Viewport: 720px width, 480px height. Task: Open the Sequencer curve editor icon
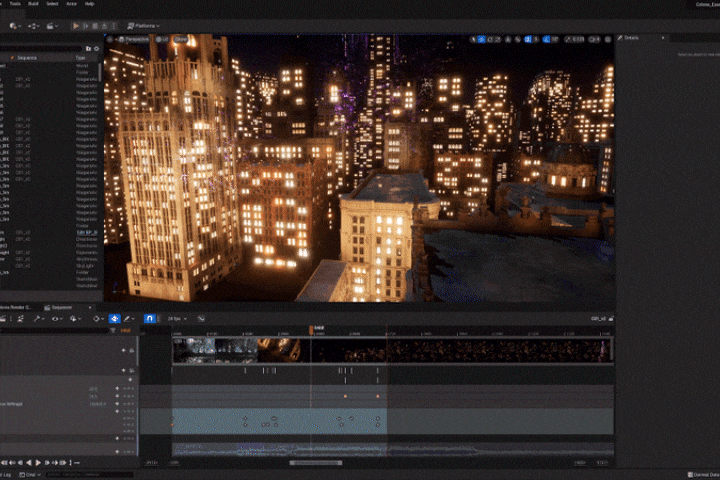(201, 319)
